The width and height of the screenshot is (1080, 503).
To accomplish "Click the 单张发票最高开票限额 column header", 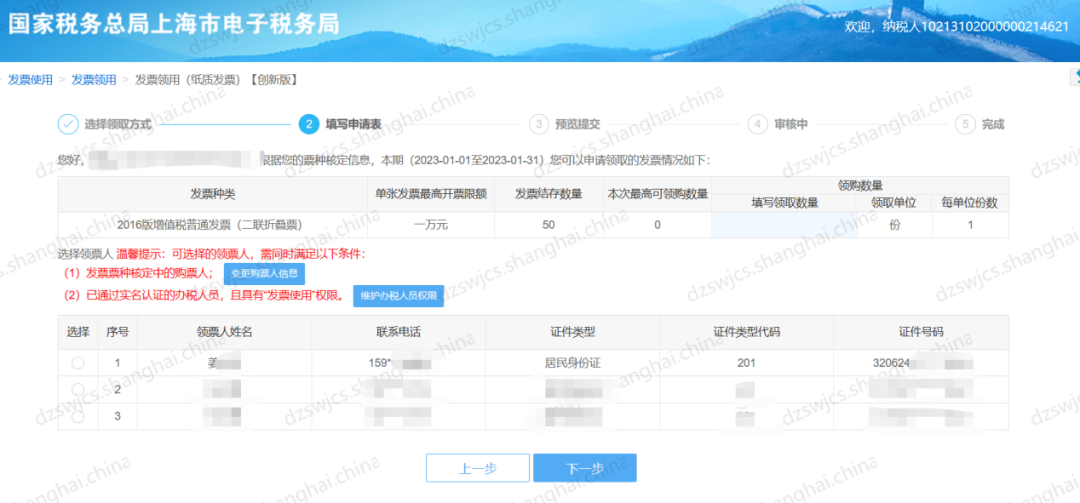I will (x=431, y=194).
